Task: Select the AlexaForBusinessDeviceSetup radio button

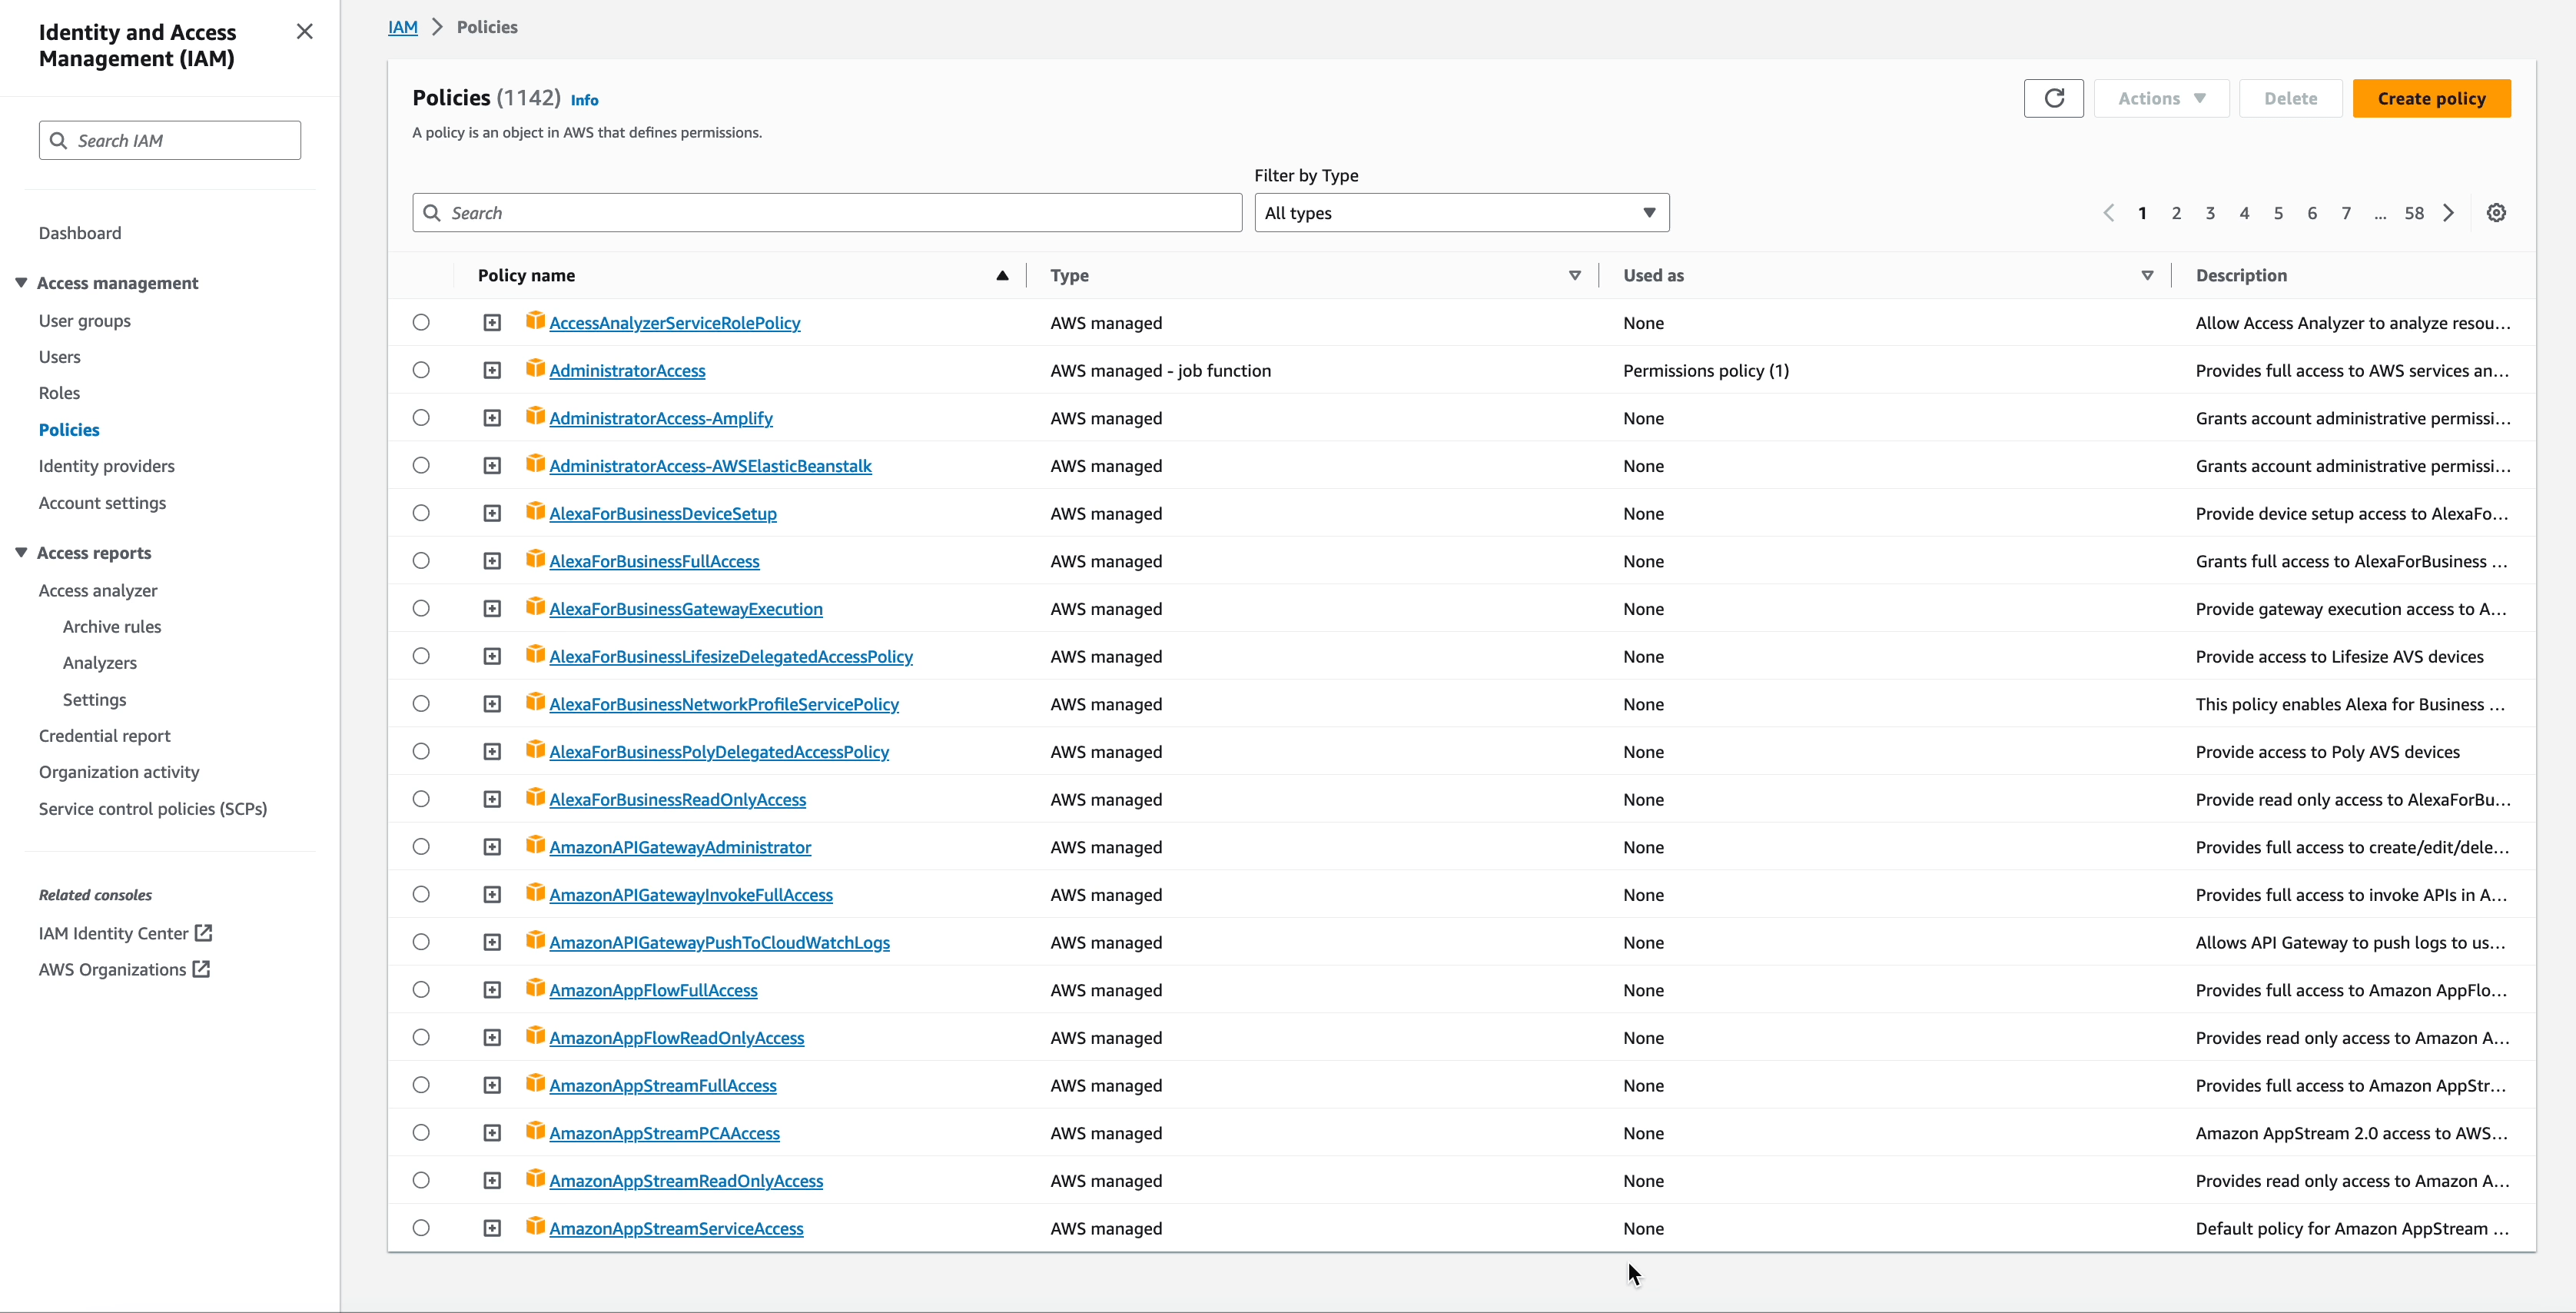Action: 420,513
